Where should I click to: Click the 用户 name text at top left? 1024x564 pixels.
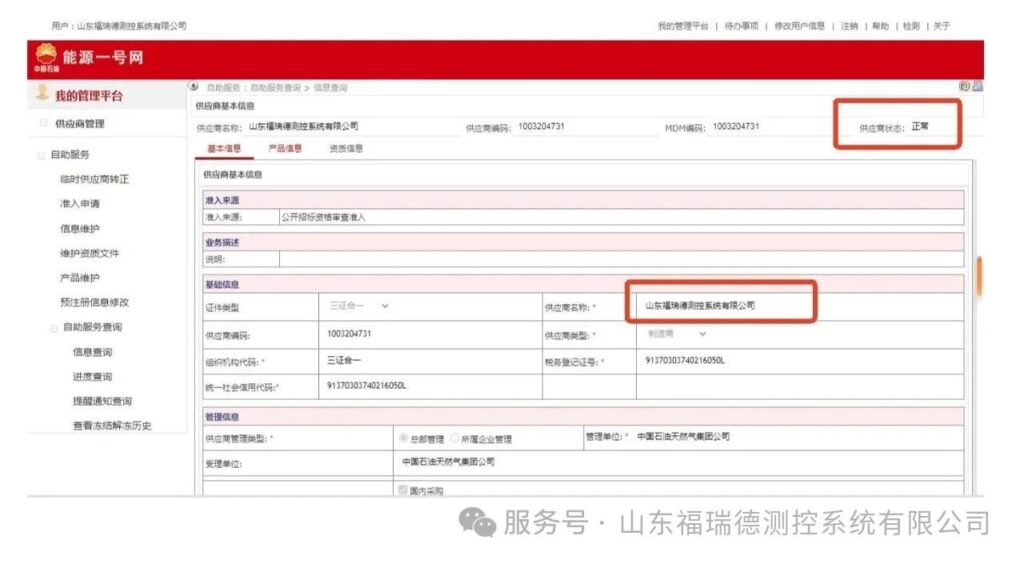point(119,26)
